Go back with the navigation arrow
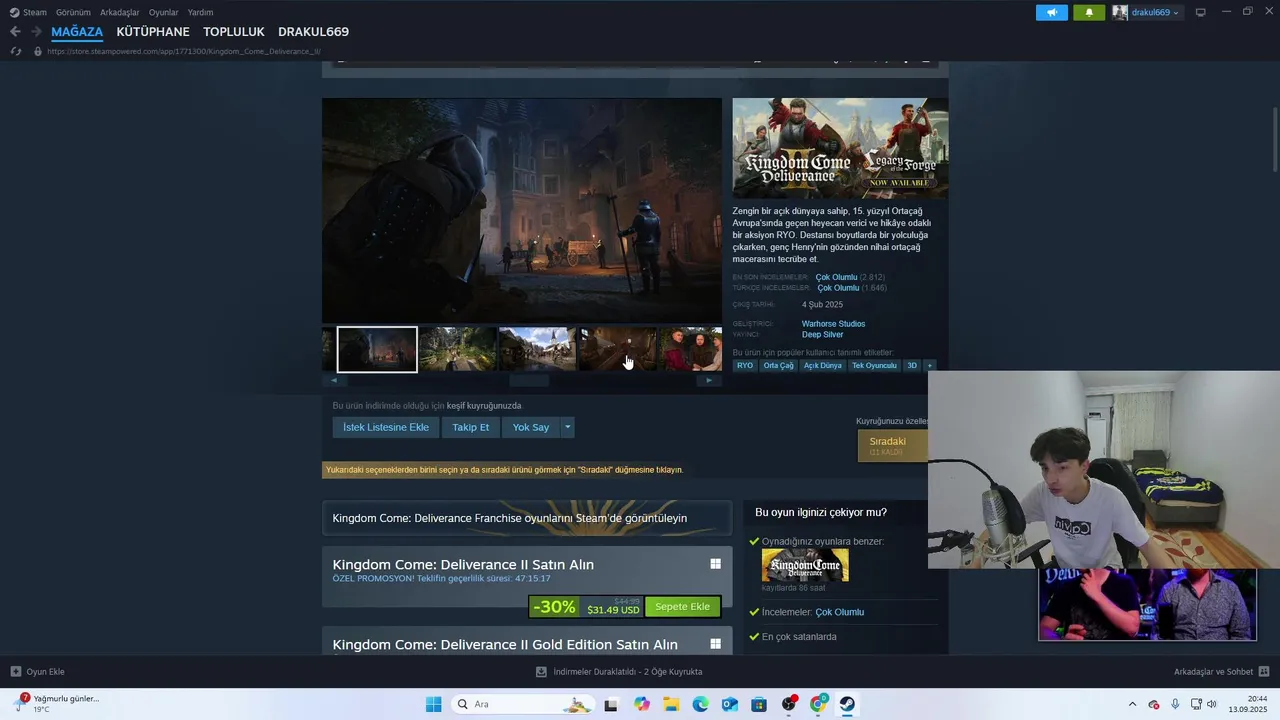 point(15,32)
